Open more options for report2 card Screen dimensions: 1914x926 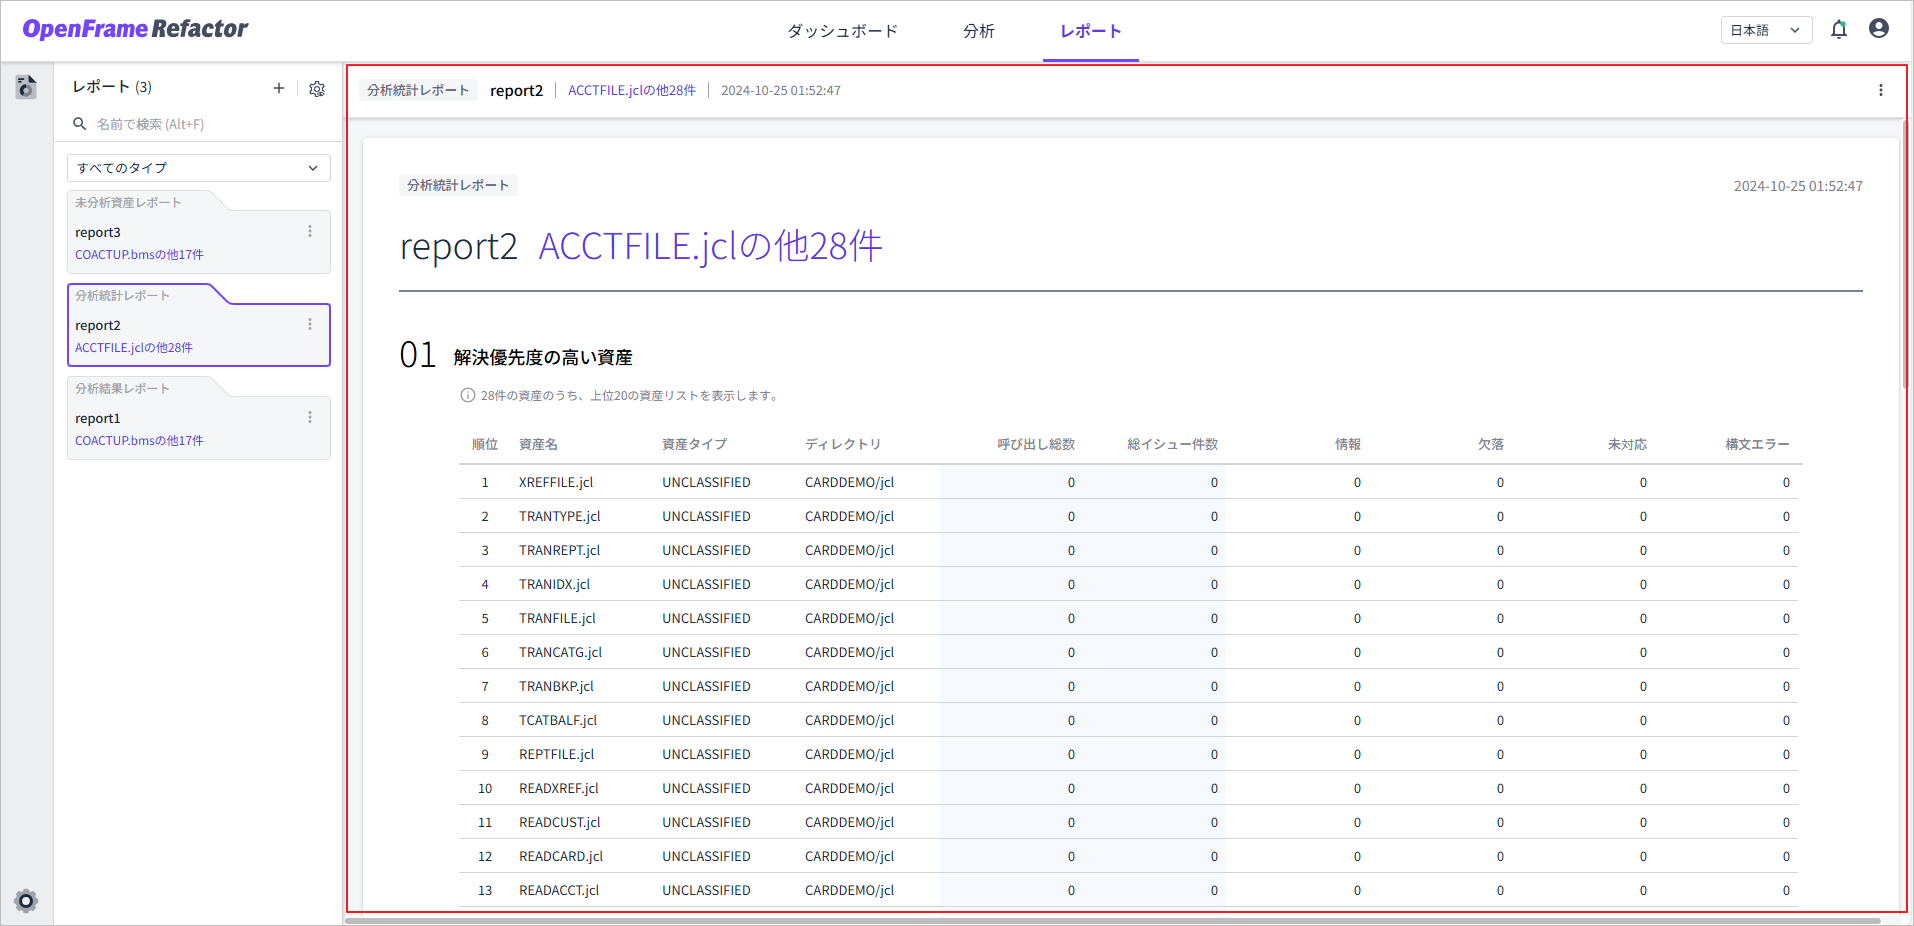(310, 324)
